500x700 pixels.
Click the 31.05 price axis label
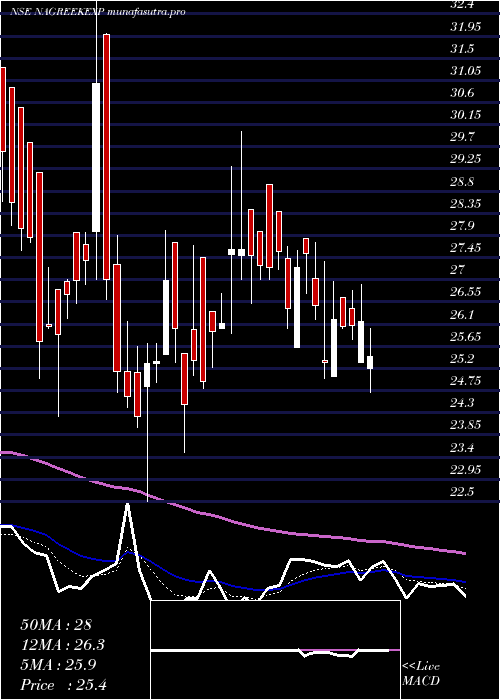click(466, 71)
